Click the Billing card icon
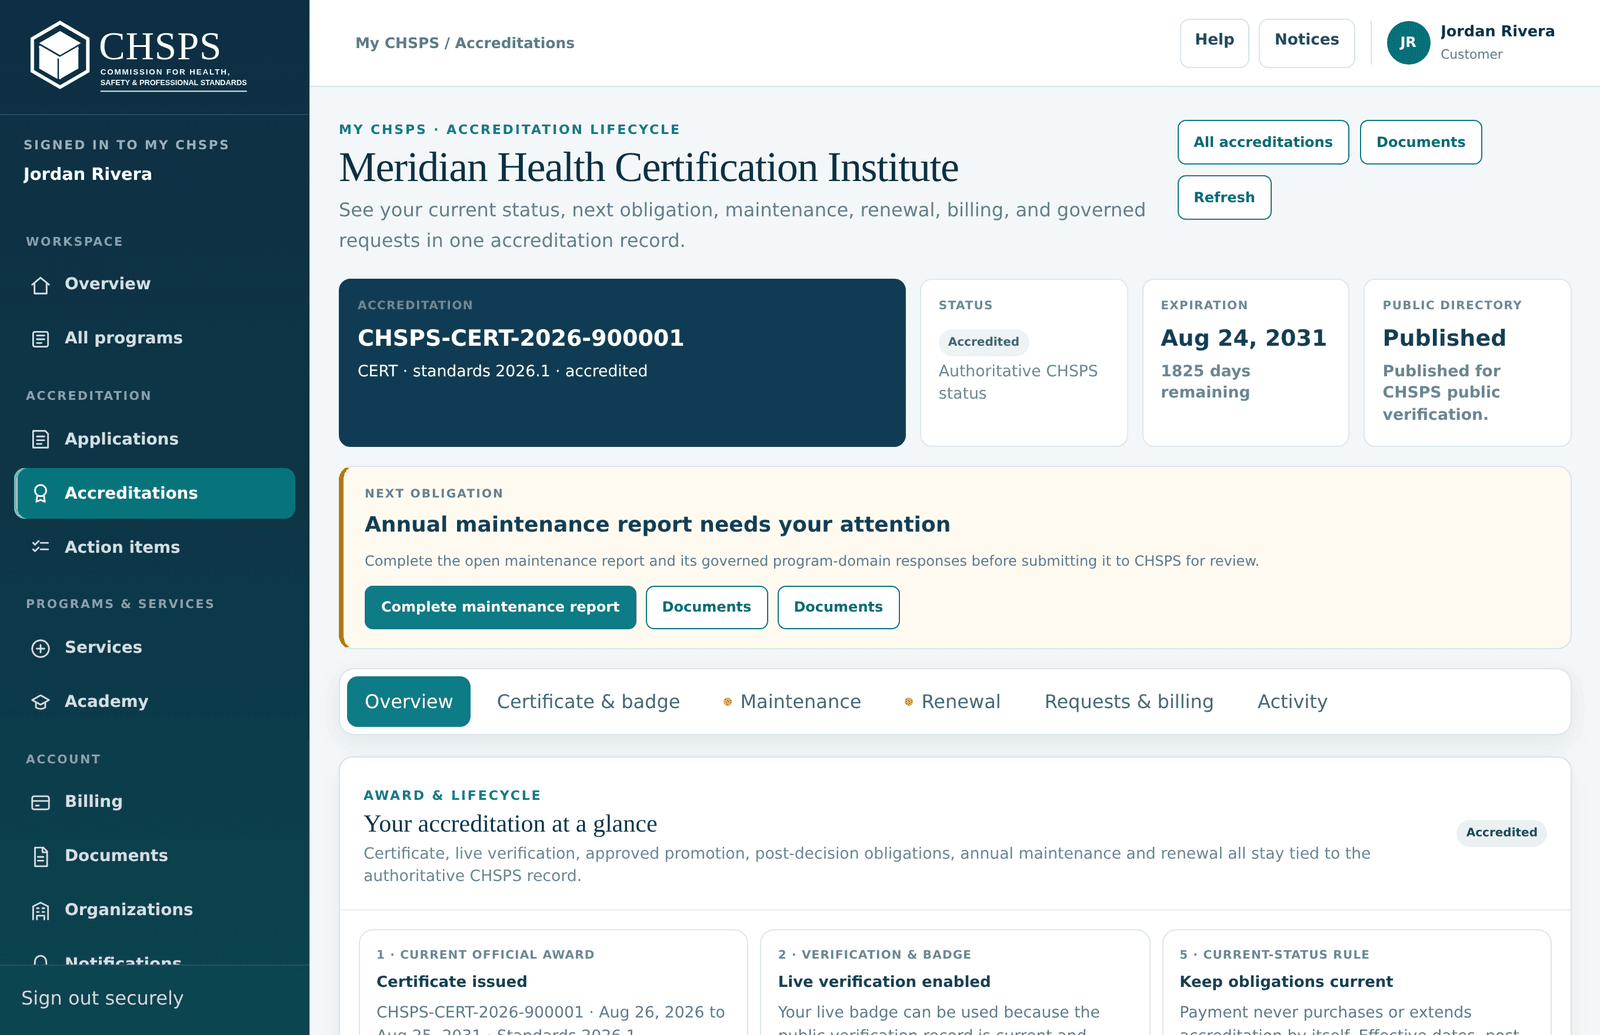 pos(40,802)
